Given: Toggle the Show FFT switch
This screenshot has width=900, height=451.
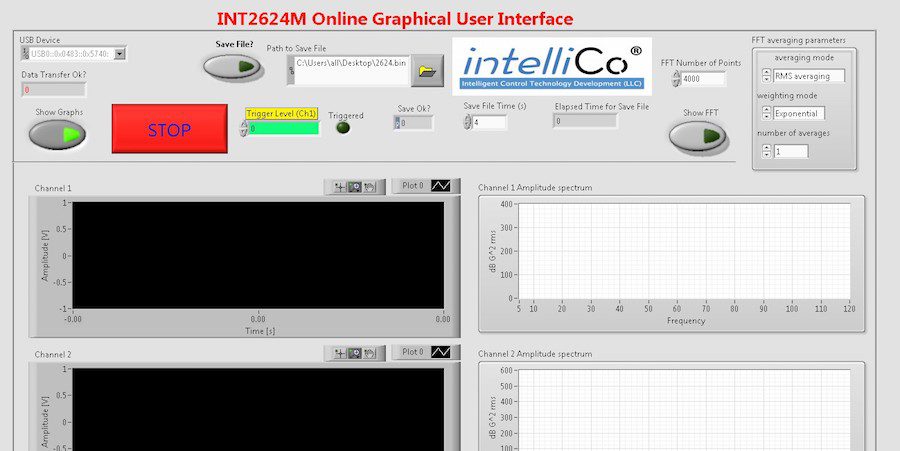Looking at the screenshot, I should (x=697, y=137).
